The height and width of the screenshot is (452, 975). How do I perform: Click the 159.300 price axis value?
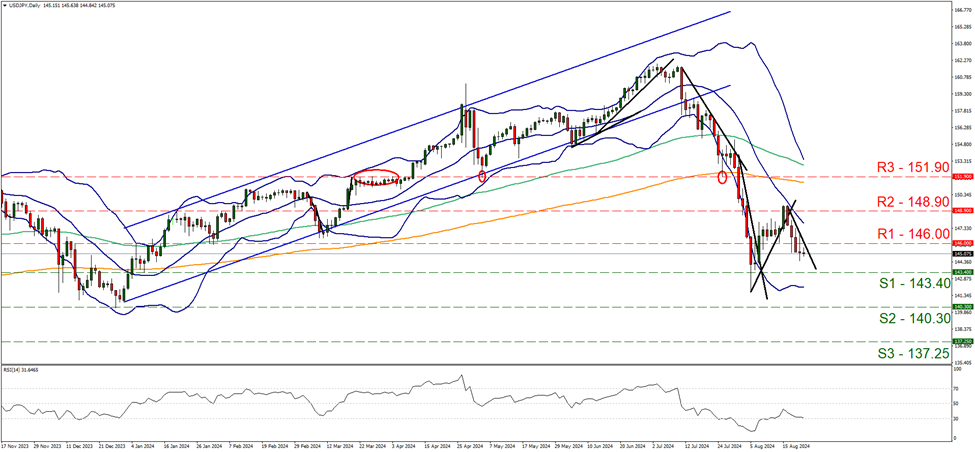[961, 95]
